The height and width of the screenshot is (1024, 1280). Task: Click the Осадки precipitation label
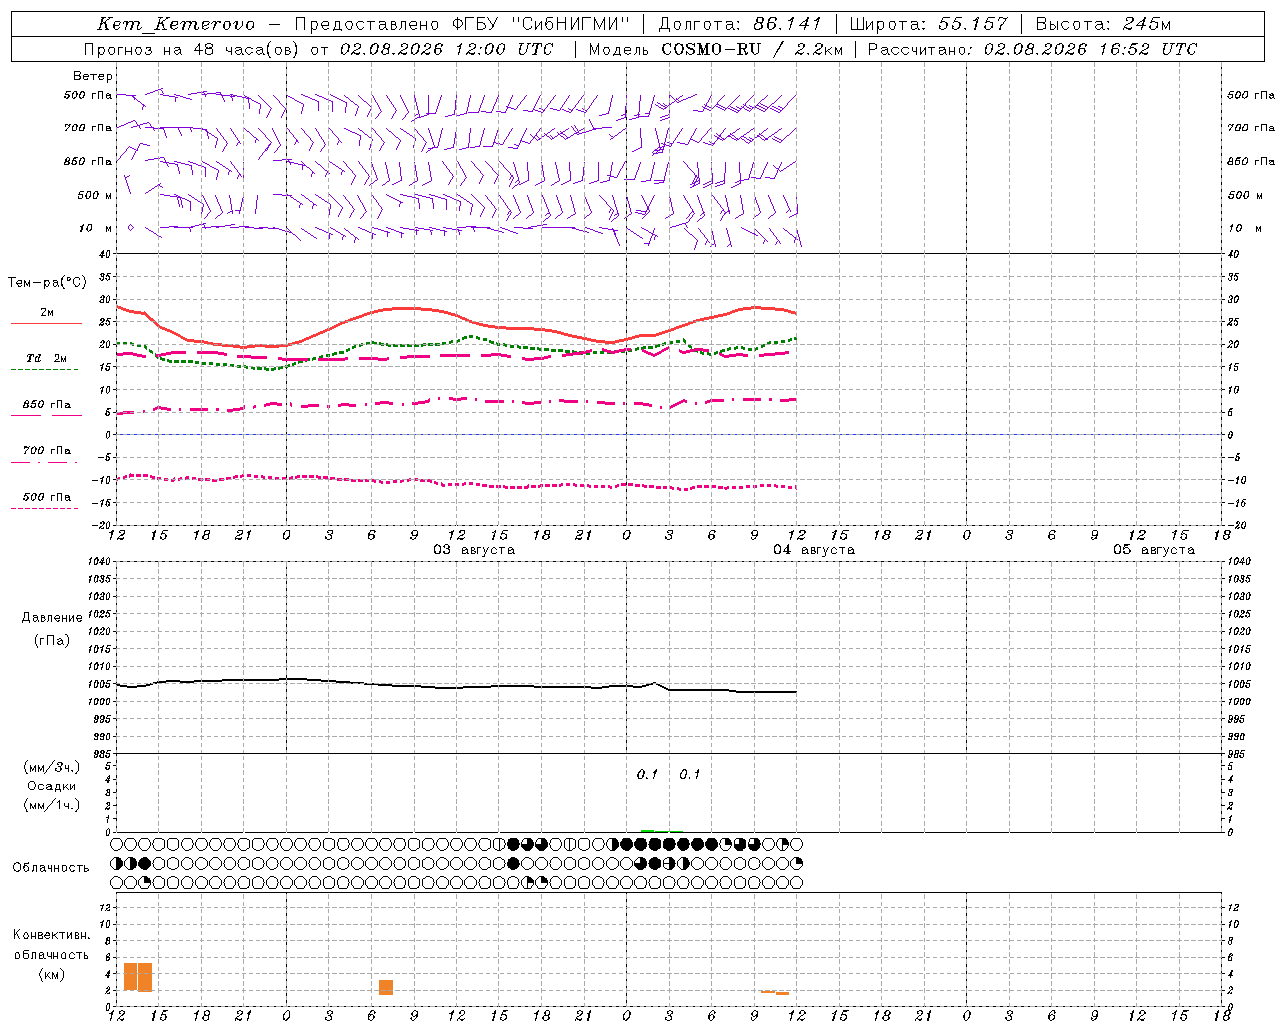[x=51, y=786]
